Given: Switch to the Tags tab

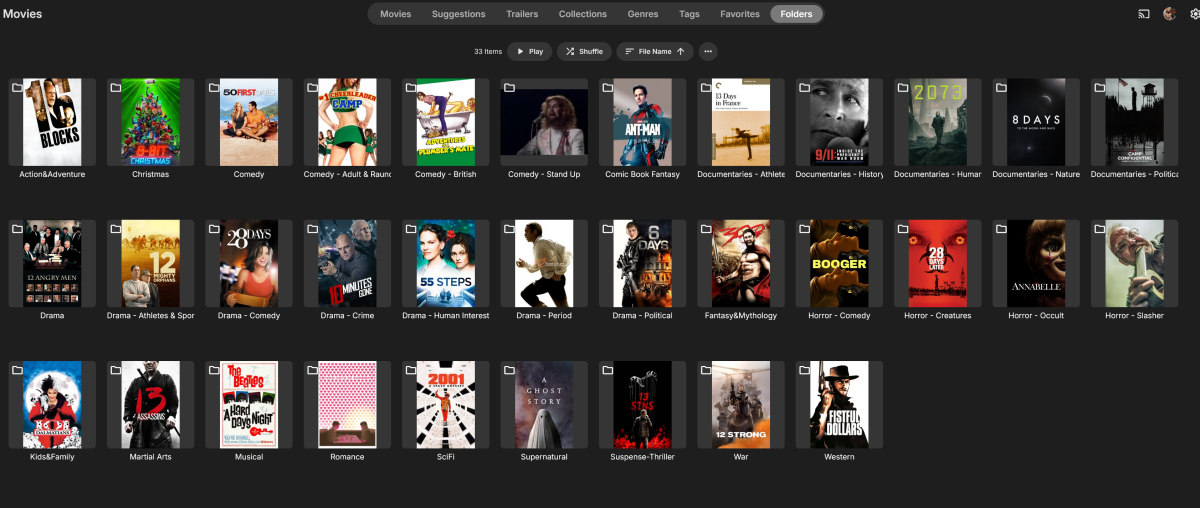Looking at the screenshot, I should point(690,14).
